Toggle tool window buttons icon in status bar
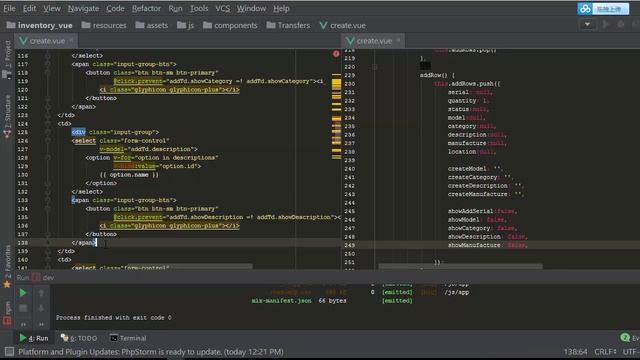640x360 pixels. click(x=9, y=351)
